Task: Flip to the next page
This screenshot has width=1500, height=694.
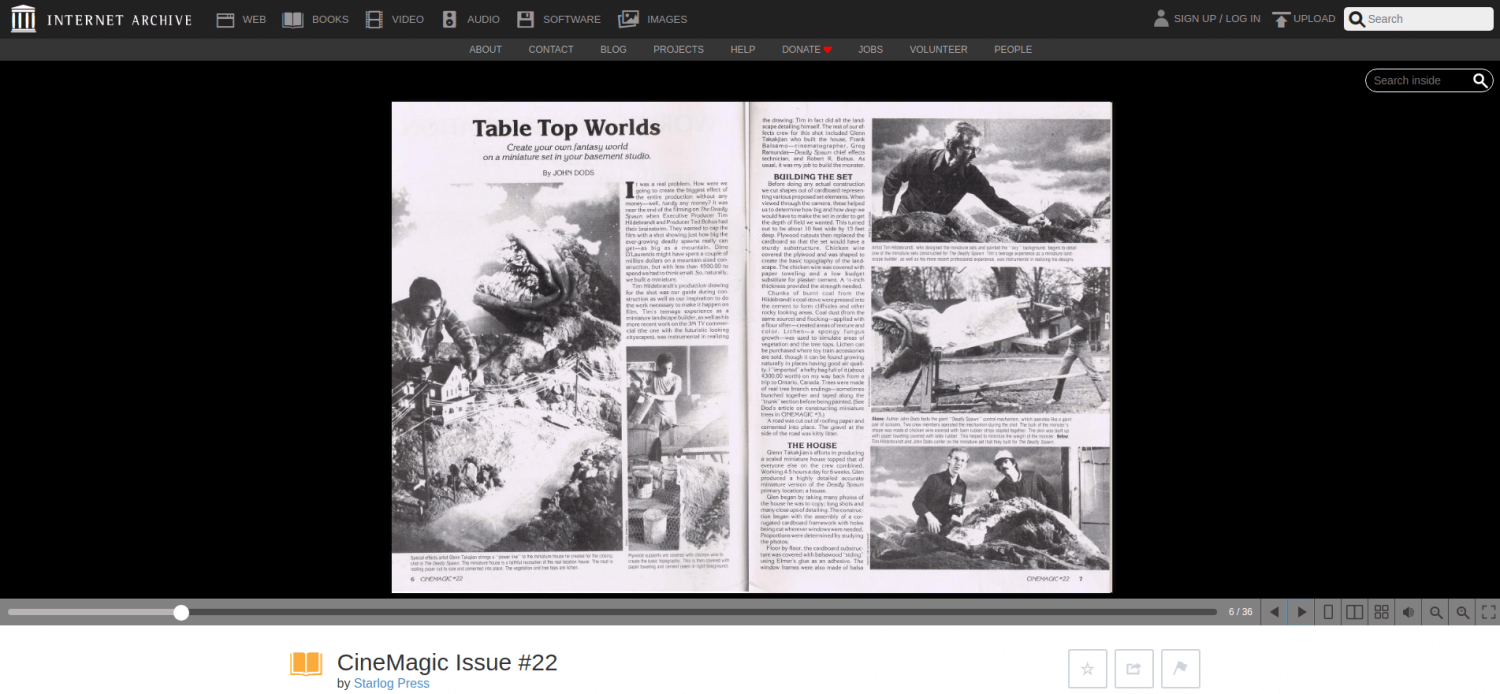Action: click(x=1301, y=612)
